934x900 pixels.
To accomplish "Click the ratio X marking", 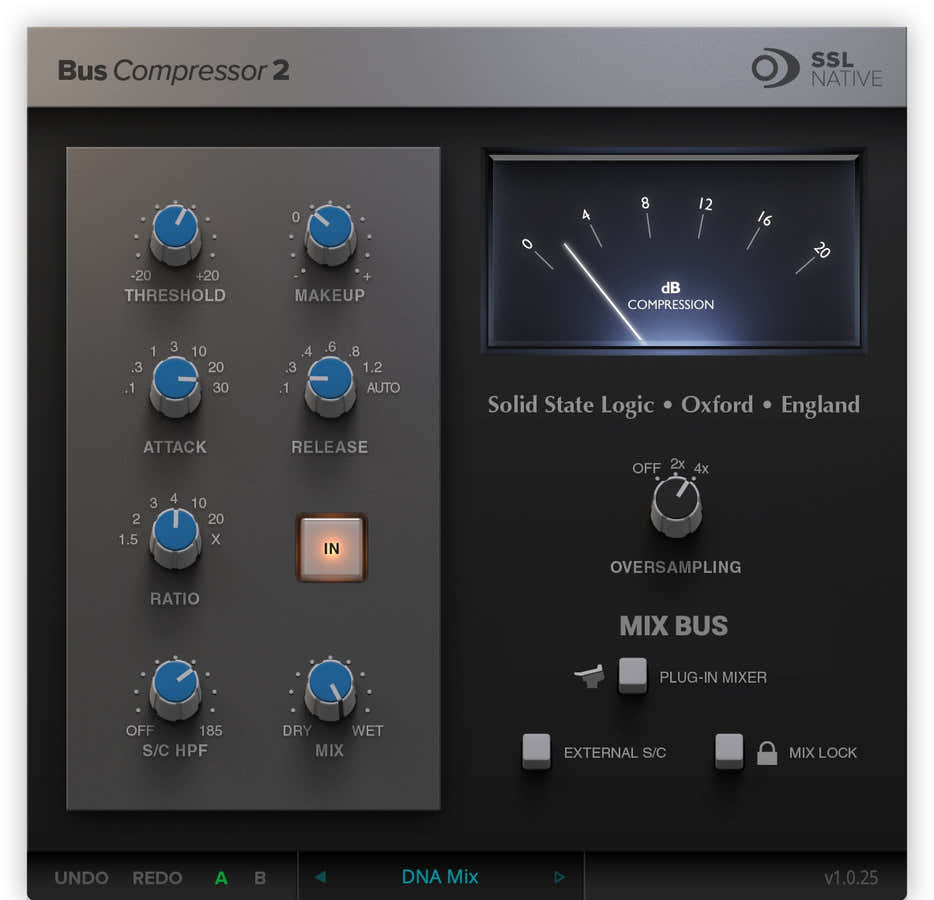I will [216, 540].
